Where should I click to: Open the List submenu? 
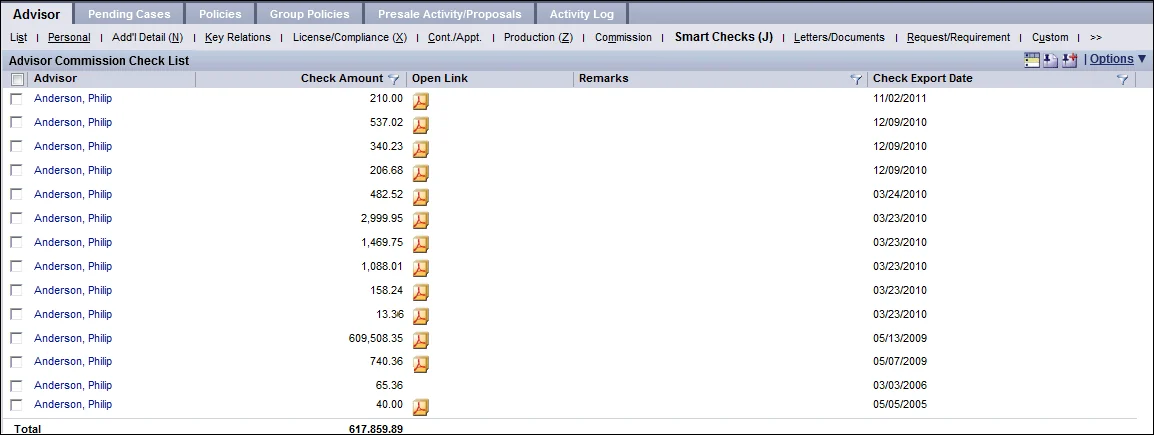tap(18, 37)
